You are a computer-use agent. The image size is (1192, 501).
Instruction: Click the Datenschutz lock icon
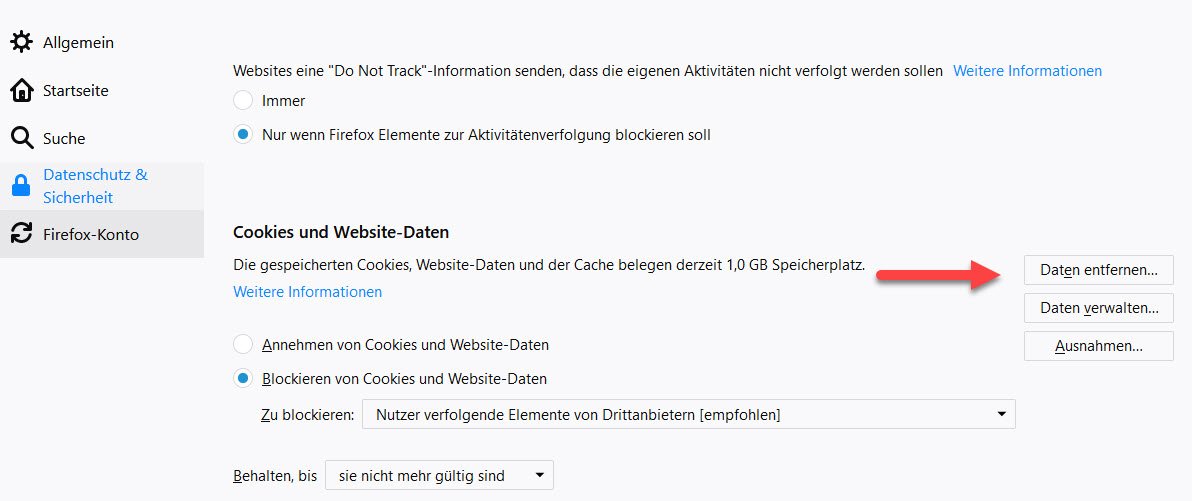21,186
